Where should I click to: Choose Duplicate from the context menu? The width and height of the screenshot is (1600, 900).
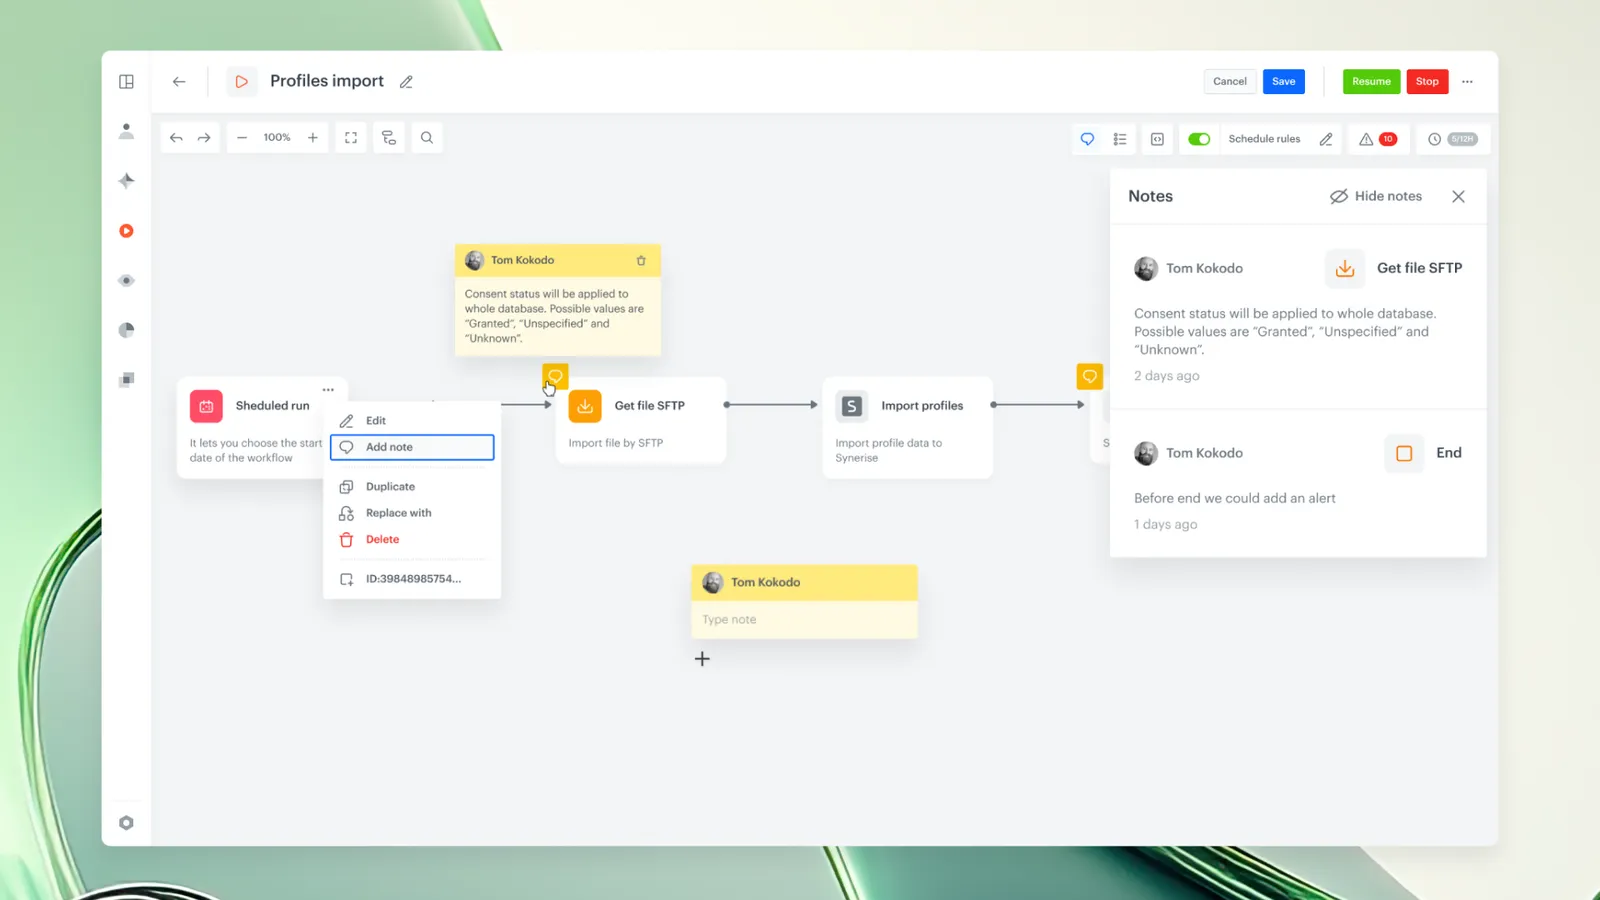click(412, 487)
